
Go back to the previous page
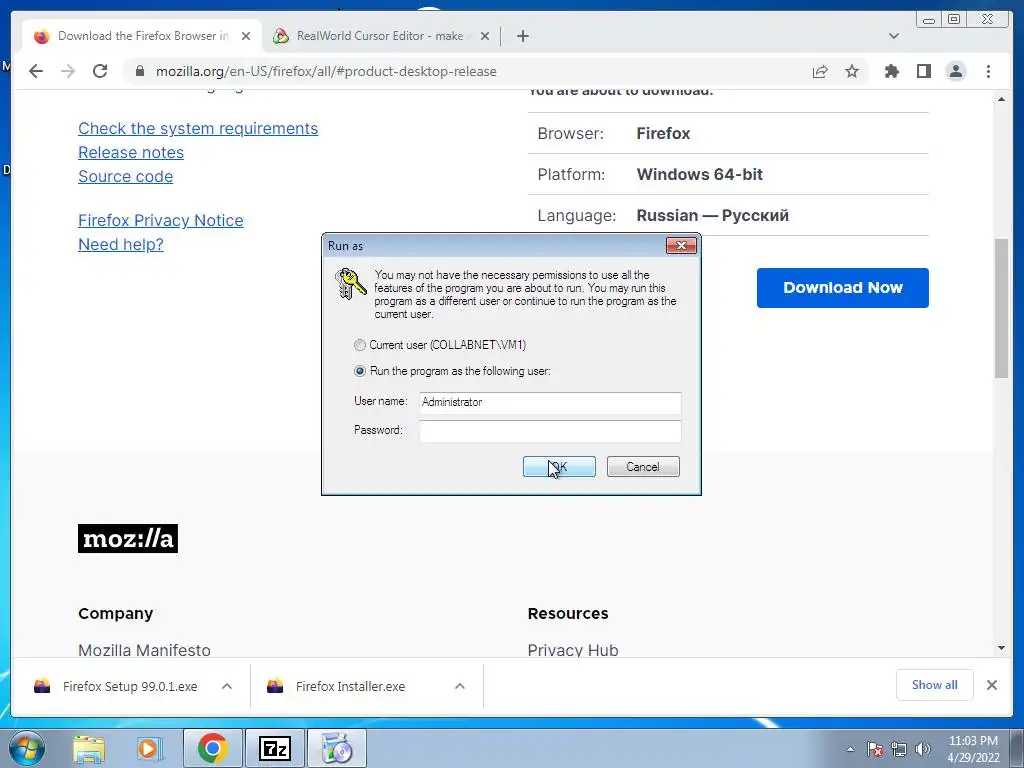coord(36,71)
